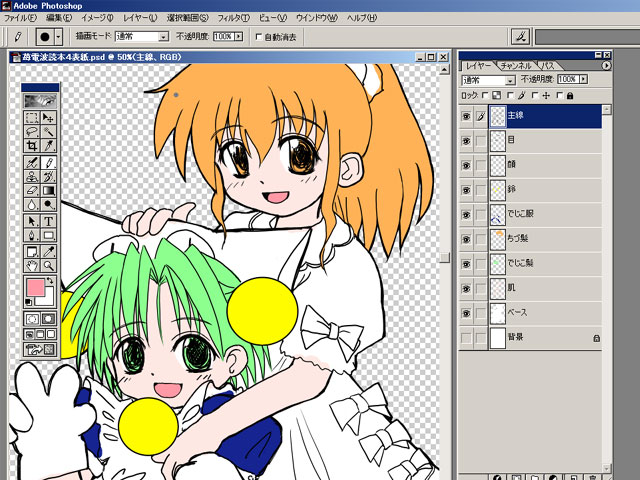Open the レイヤー(L) menu

tap(140, 18)
